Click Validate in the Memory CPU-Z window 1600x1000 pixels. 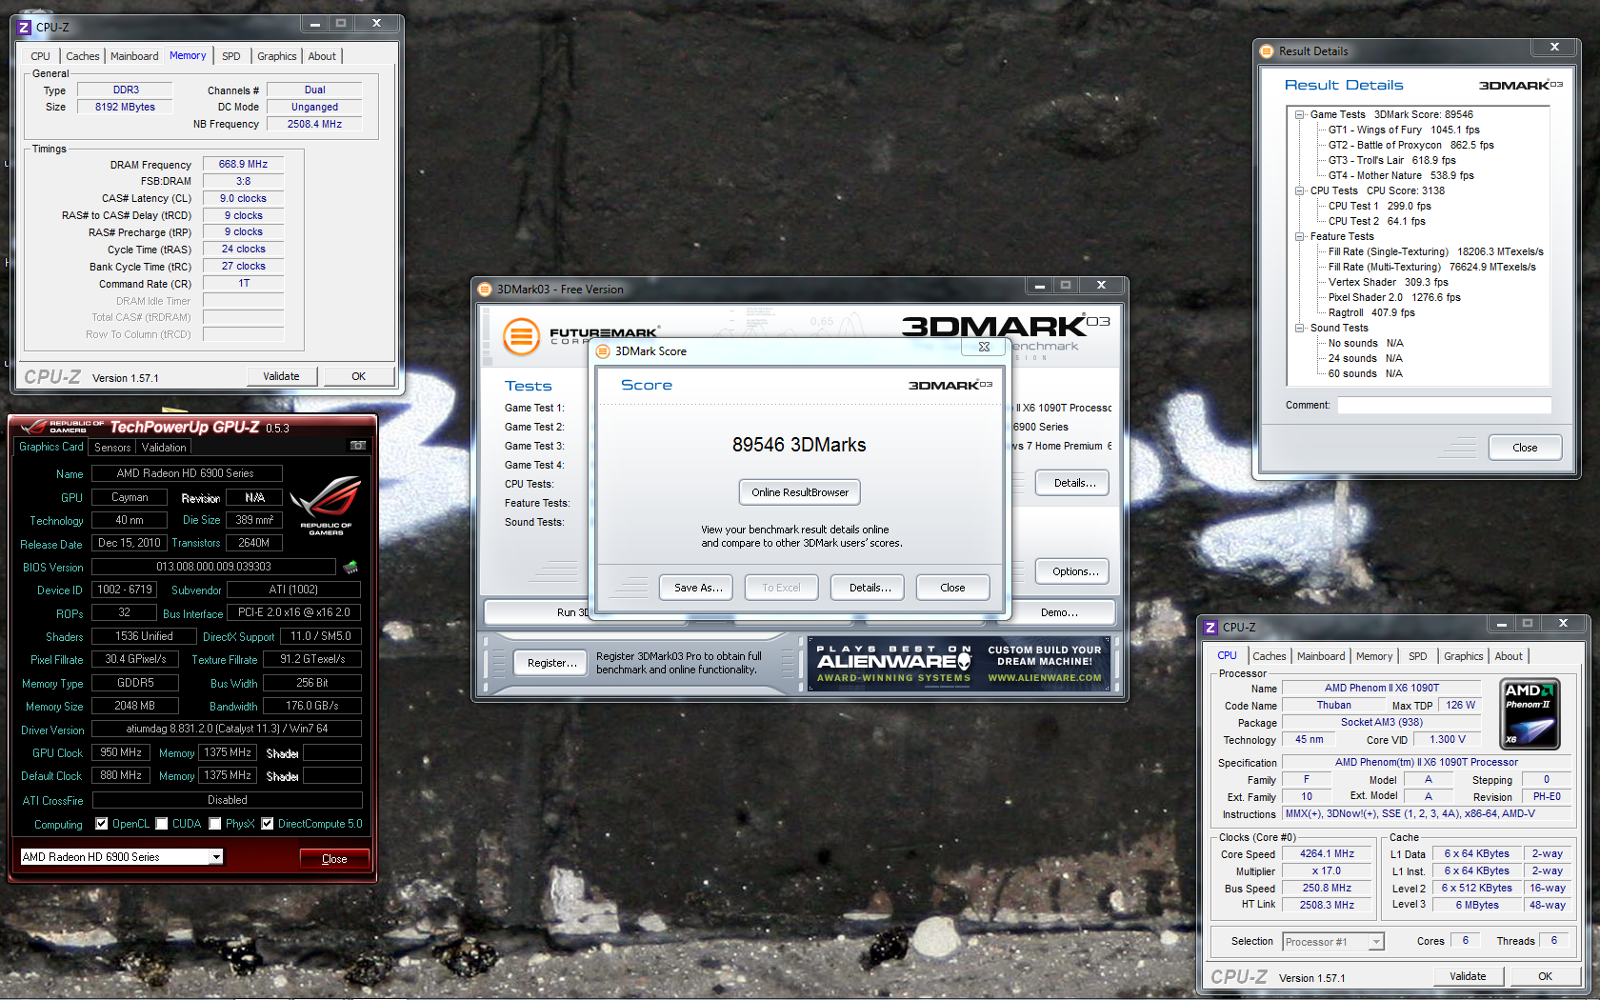281,377
